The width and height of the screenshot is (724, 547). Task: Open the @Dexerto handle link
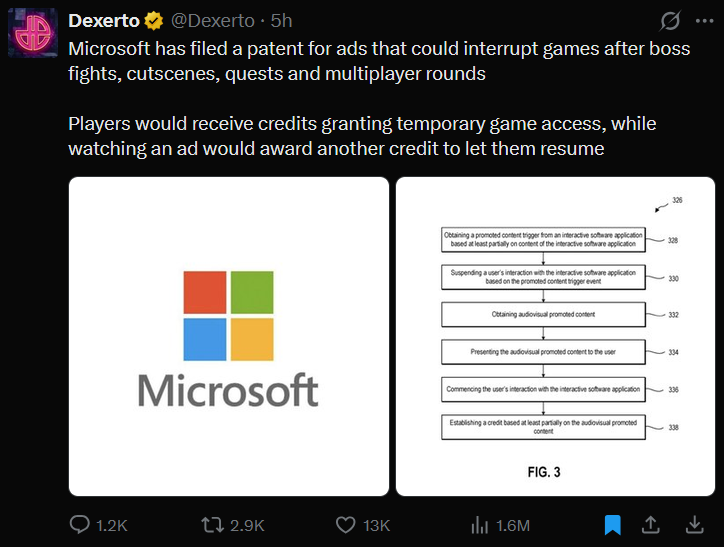click(x=212, y=21)
